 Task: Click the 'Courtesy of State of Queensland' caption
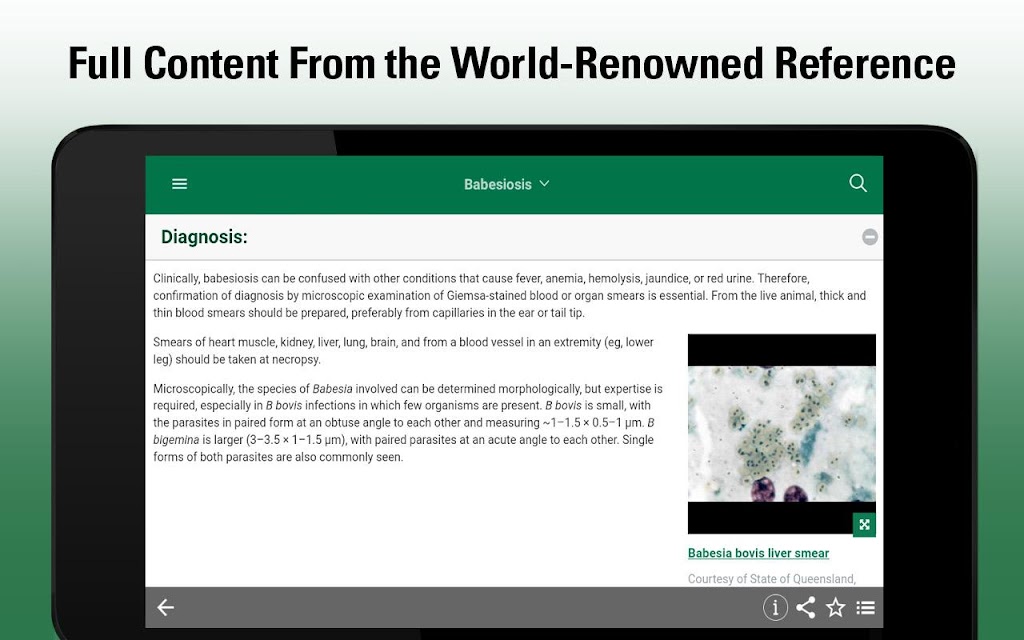(x=771, y=578)
